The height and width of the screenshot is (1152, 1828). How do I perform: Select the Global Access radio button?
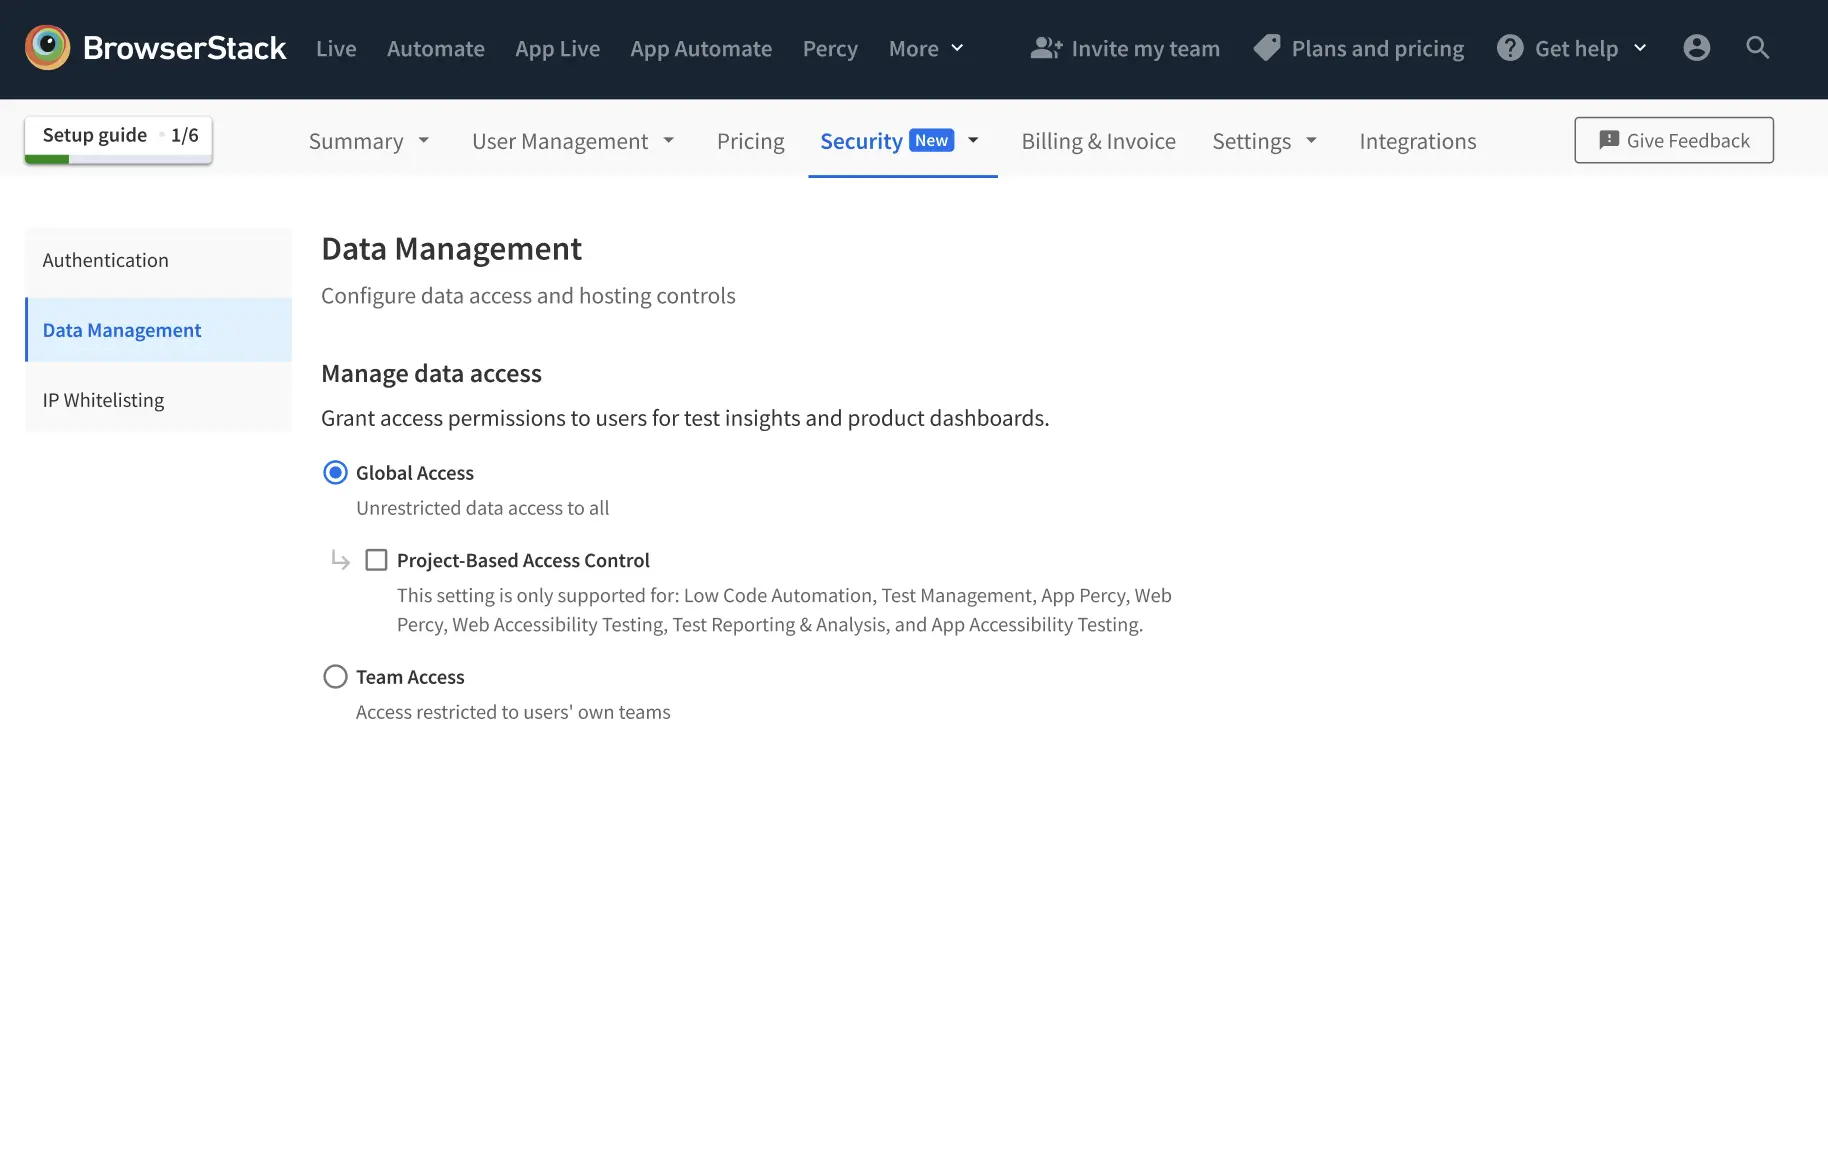tap(335, 473)
